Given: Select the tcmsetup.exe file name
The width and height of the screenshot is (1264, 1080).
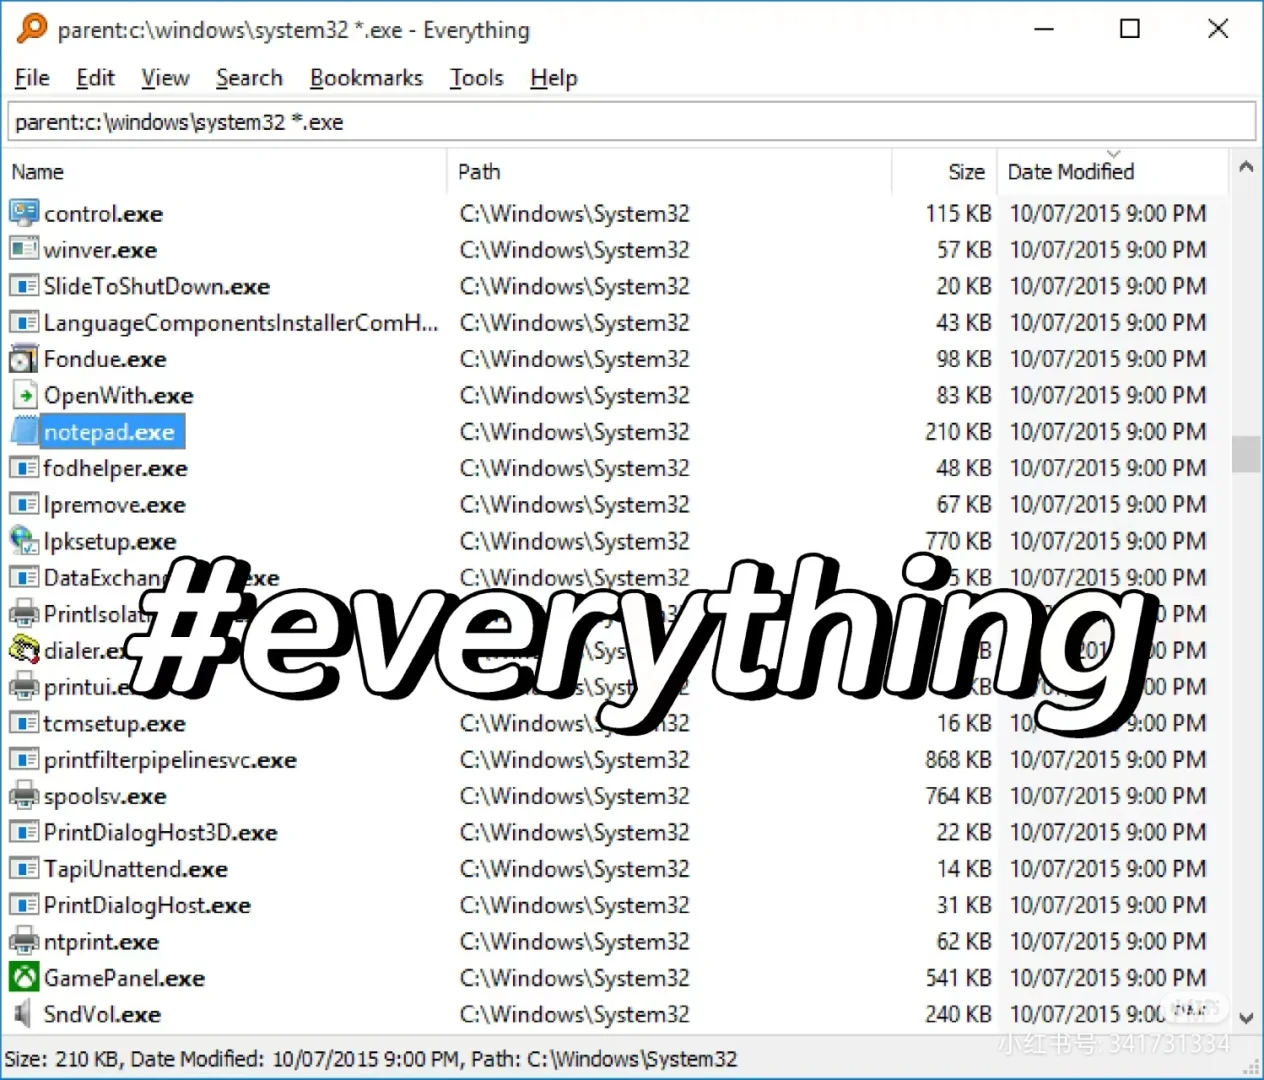Looking at the screenshot, I should pos(114,723).
